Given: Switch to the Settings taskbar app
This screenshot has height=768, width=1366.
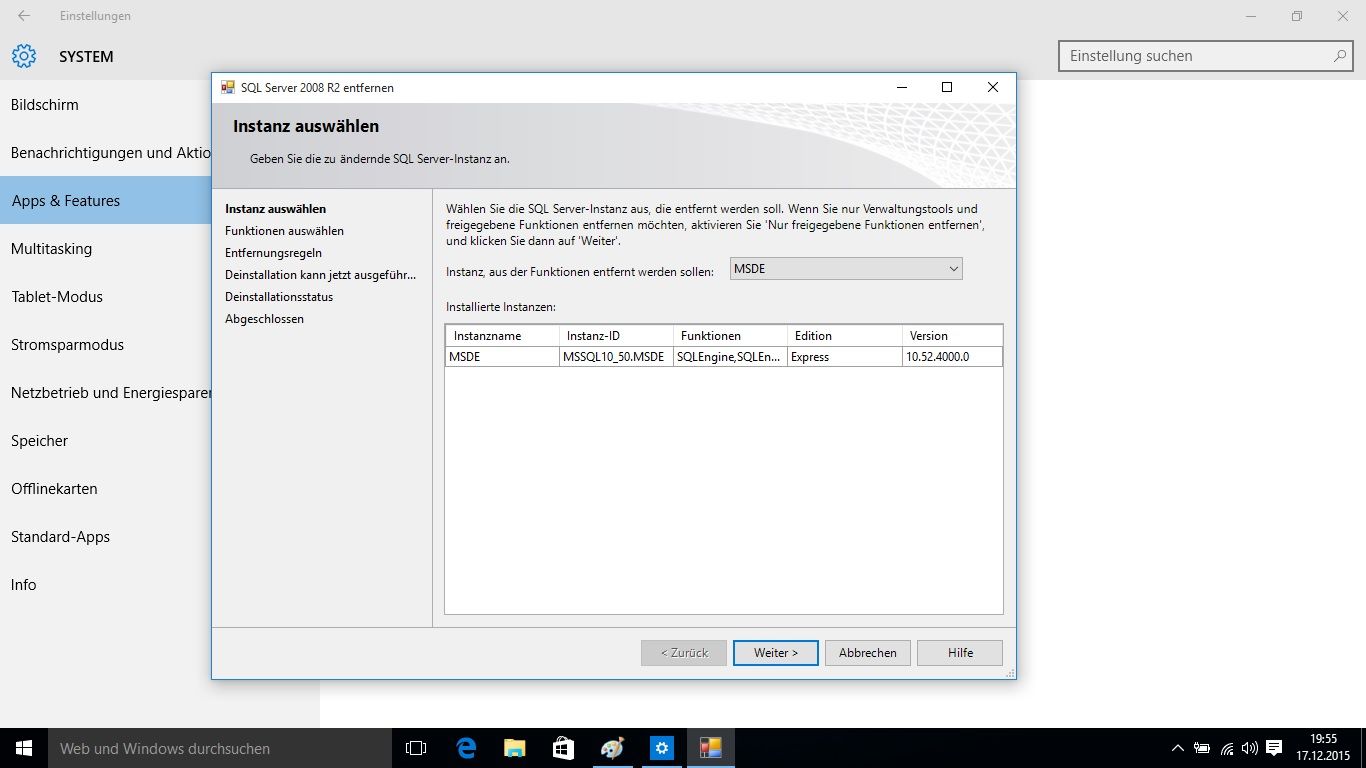Looking at the screenshot, I should point(661,748).
